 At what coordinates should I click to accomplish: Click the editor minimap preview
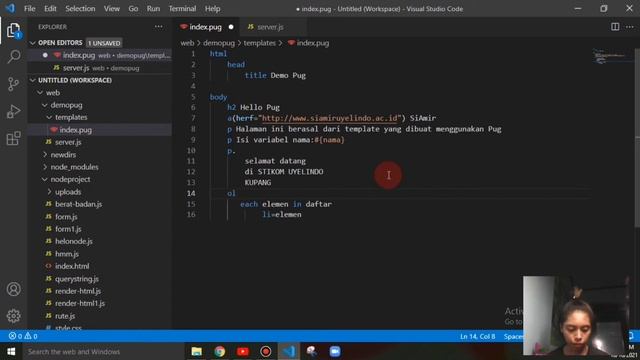(x=612, y=56)
